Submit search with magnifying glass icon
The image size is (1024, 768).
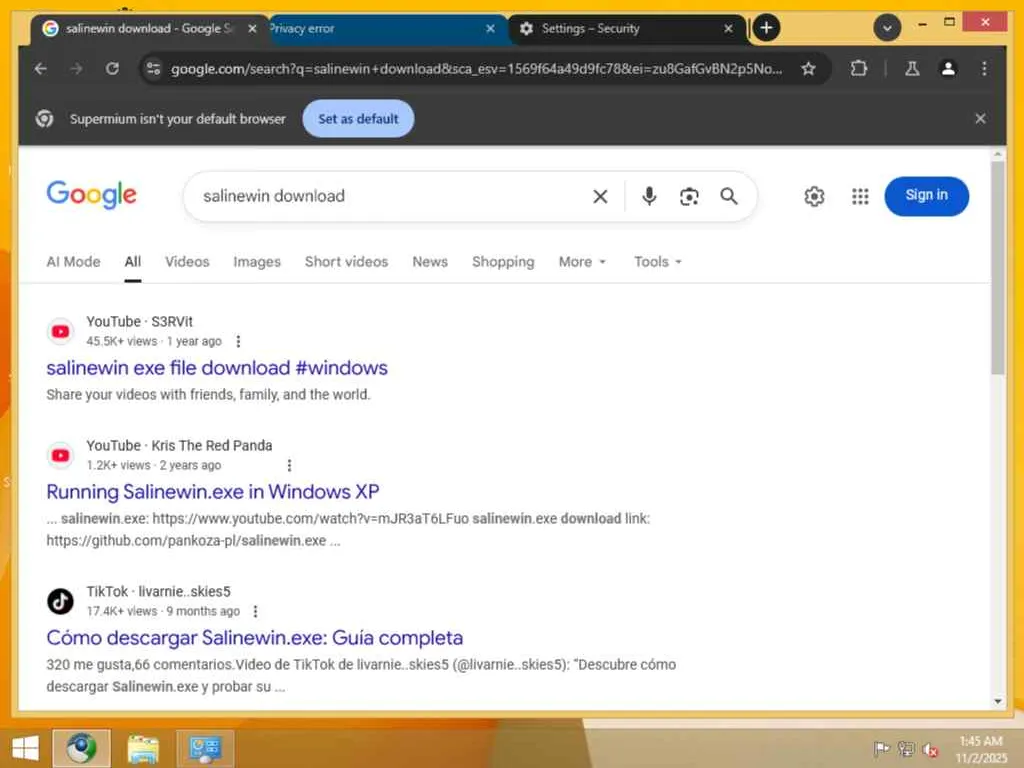tap(729, 196)
